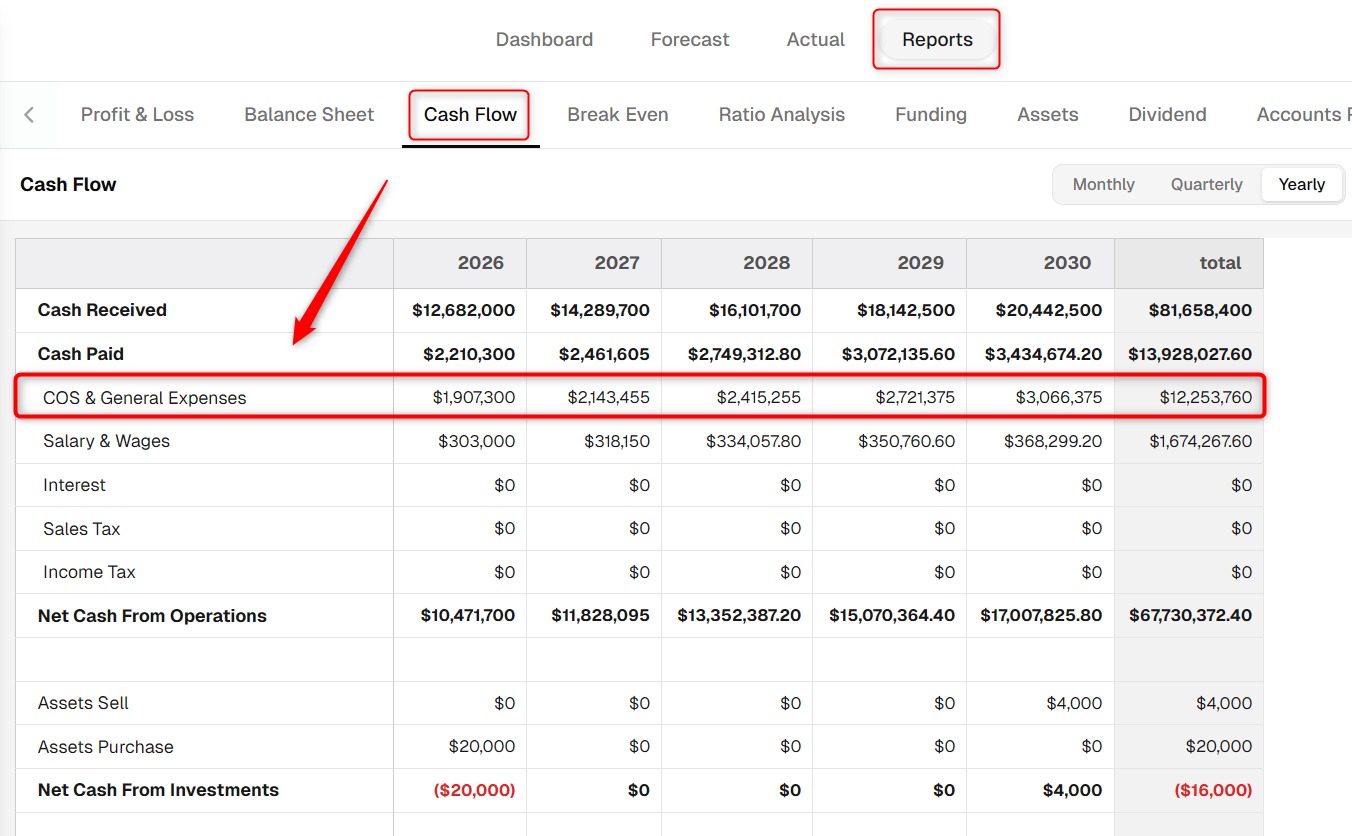Click the left chevron to scroll tabs back
This screenshot has width=1352, height=836.
point(29,115)
